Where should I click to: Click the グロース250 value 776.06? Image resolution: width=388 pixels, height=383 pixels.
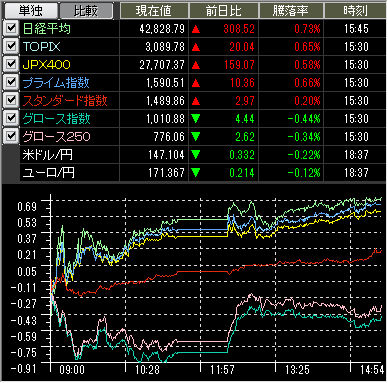click(x=169, y=137)
